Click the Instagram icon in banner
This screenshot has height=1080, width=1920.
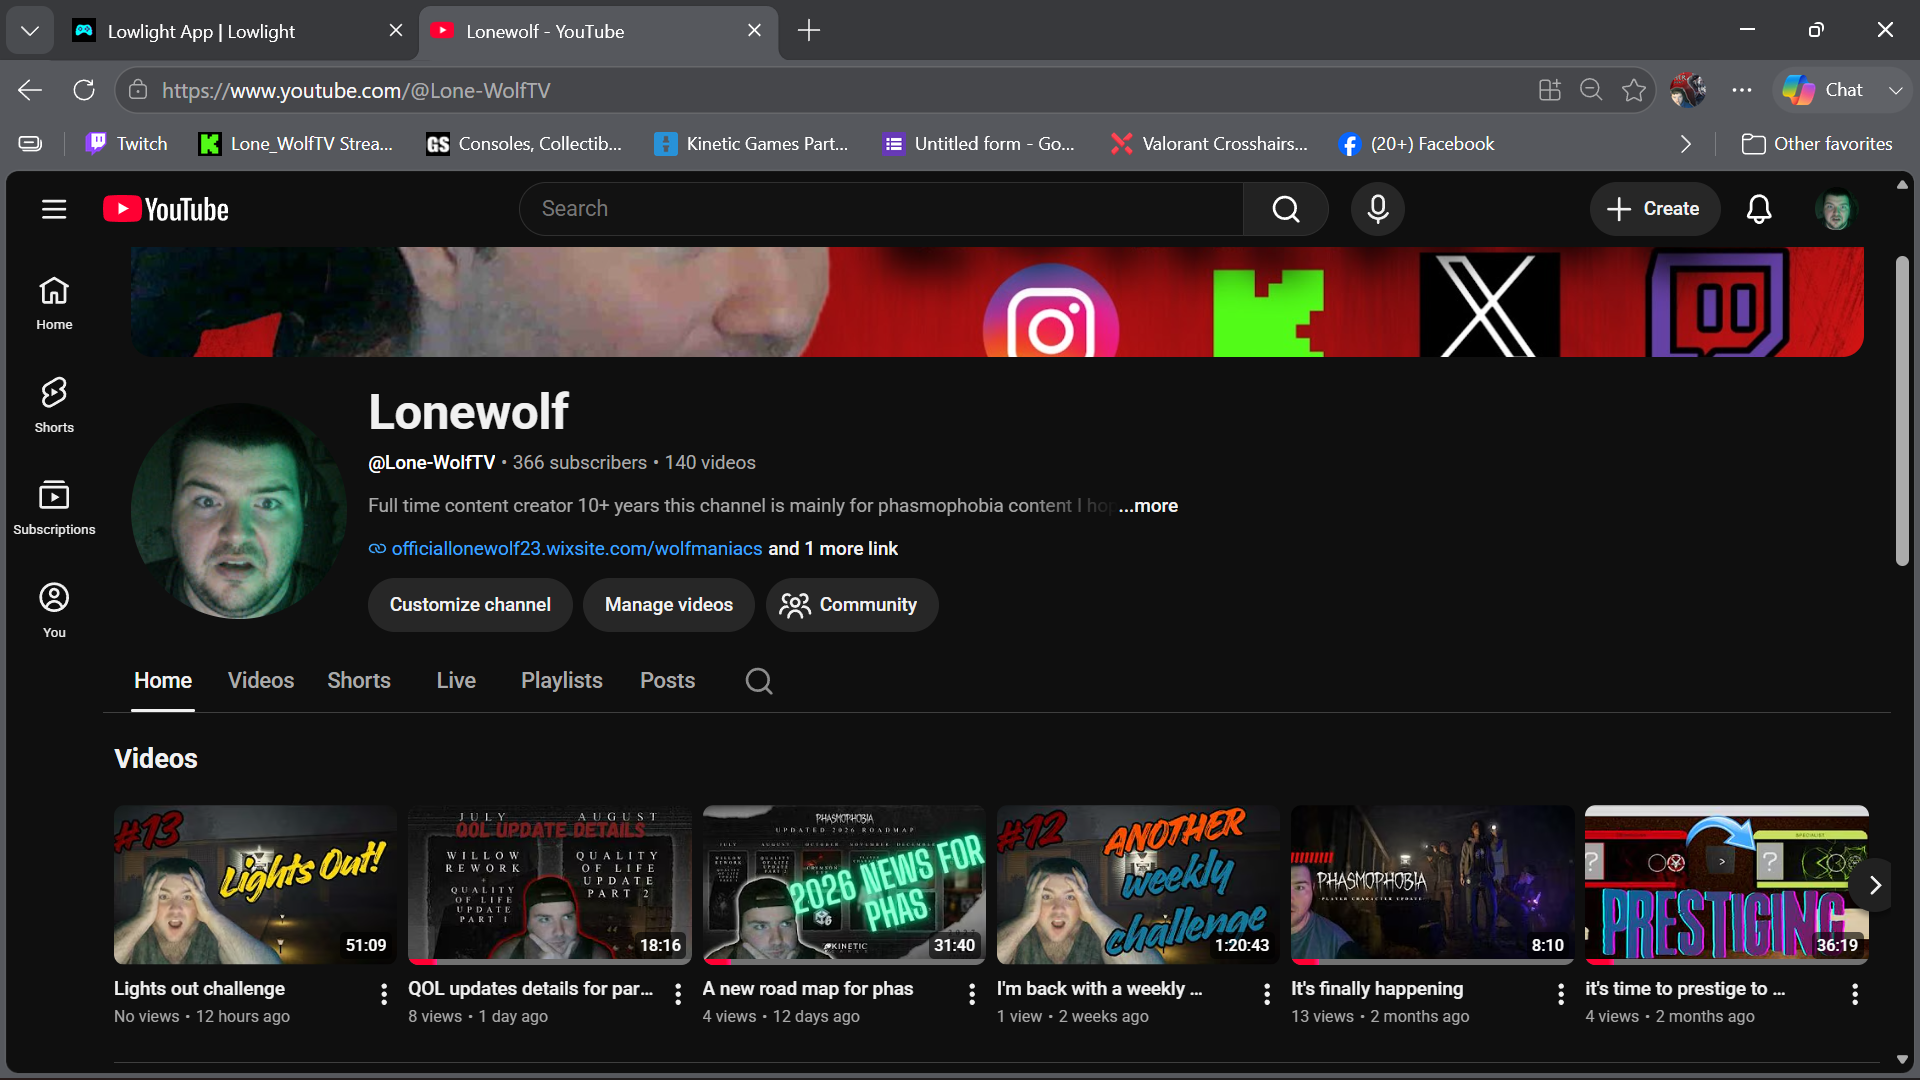(1050, 311)
